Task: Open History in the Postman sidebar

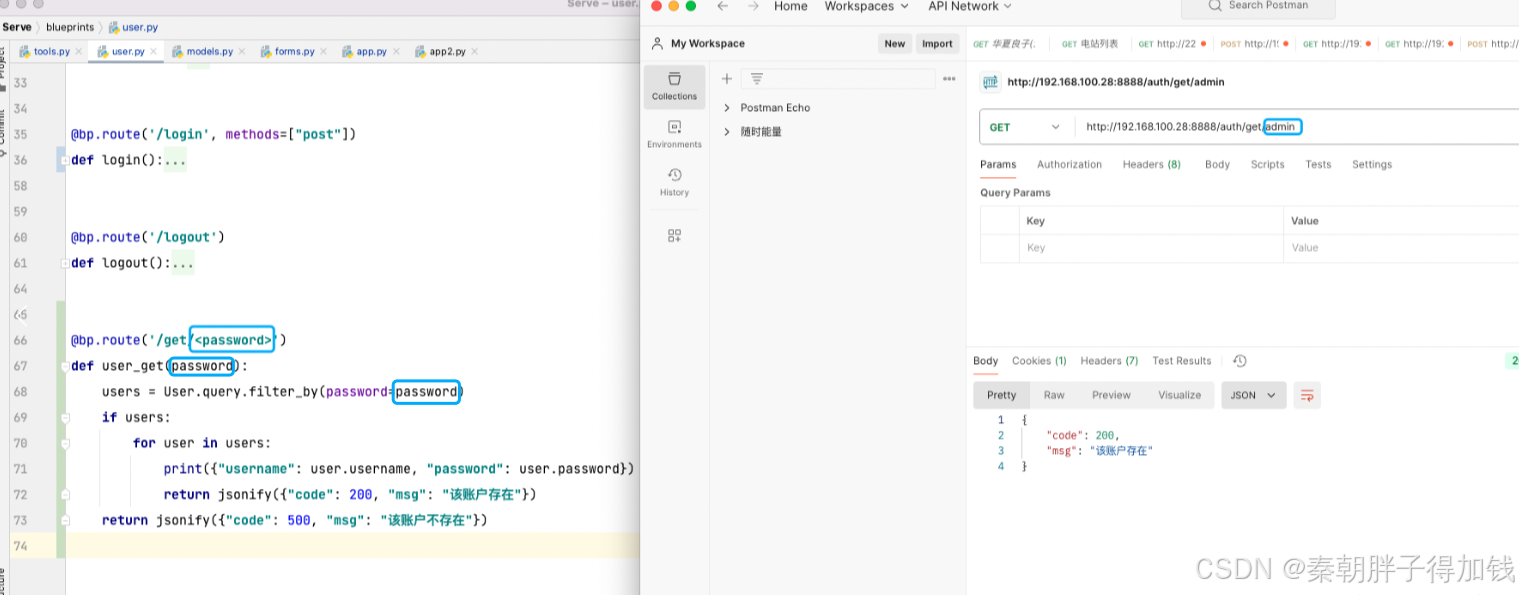Action: [x=674, y=182]
